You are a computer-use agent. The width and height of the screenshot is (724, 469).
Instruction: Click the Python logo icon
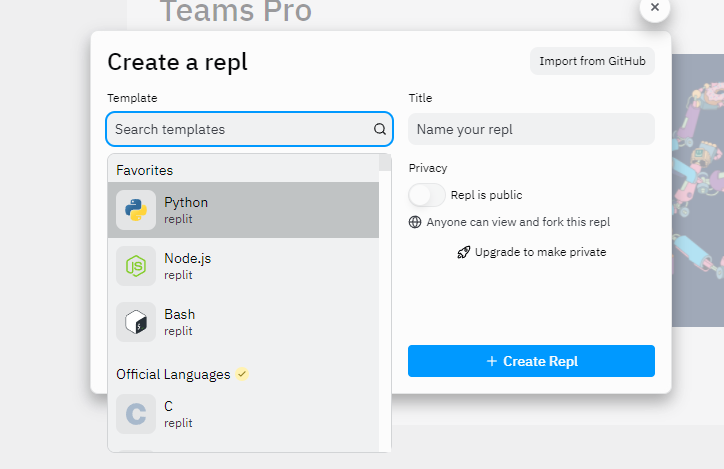point(136,210)
